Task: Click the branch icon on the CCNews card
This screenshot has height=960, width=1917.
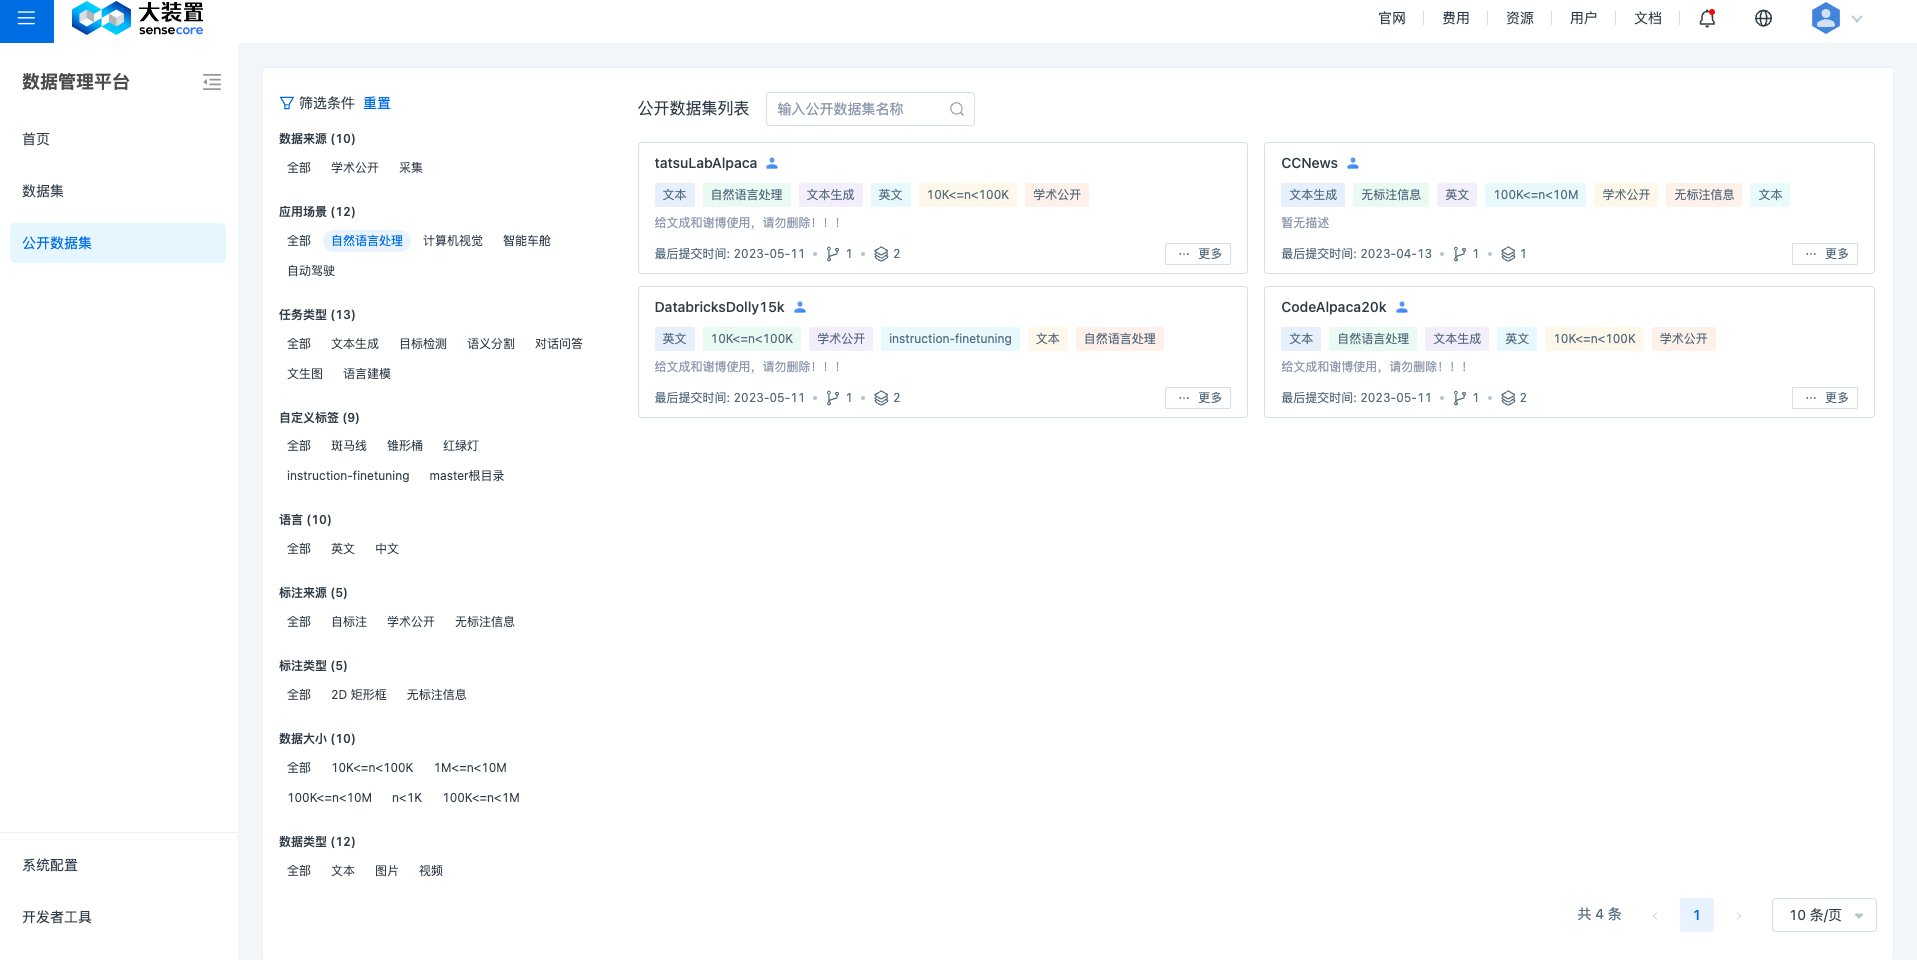Action: [x=1459, y=254]
